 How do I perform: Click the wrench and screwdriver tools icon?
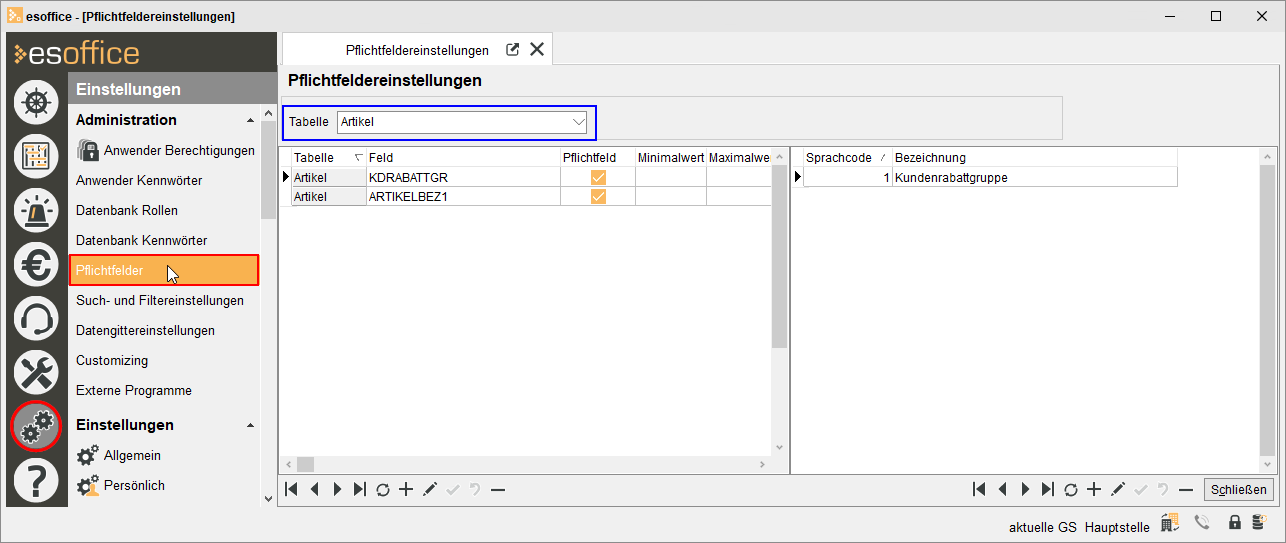tap(36, 372)
